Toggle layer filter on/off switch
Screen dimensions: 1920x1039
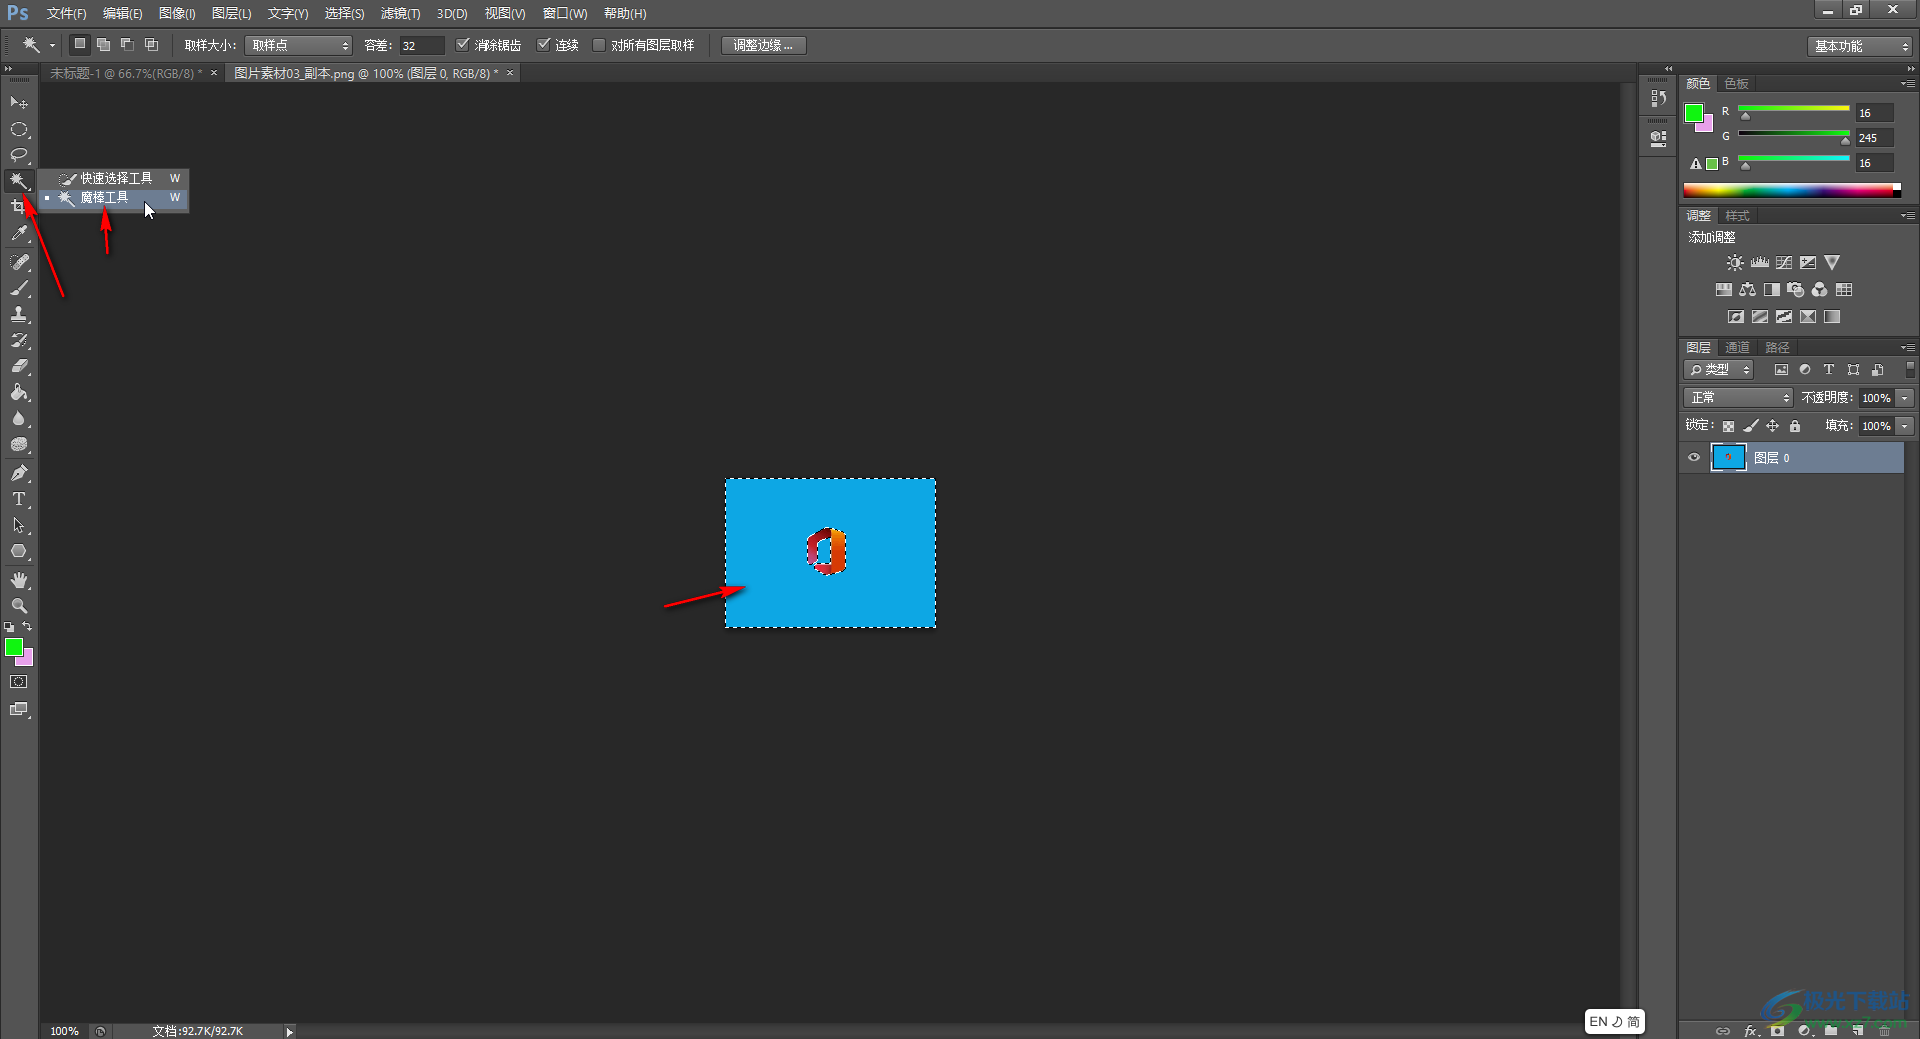[1910, 370]
